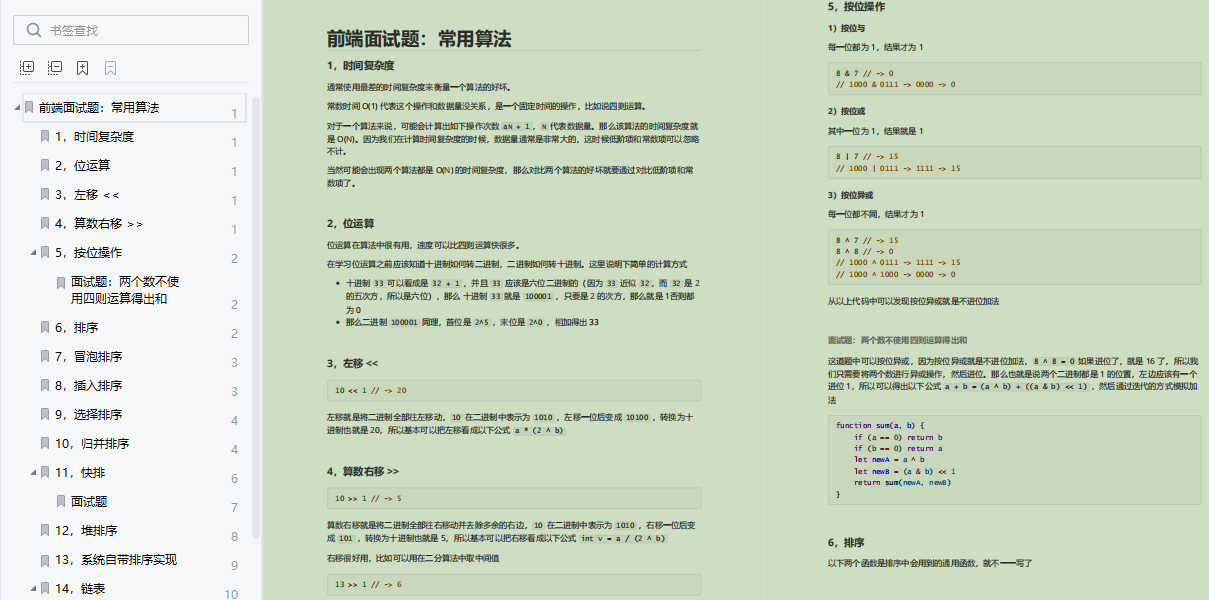Click bookmark icon beside 9，选择排序
The height and width of the screenshot is (600, 1209).
pyautogui.click(x=45, y=415)
